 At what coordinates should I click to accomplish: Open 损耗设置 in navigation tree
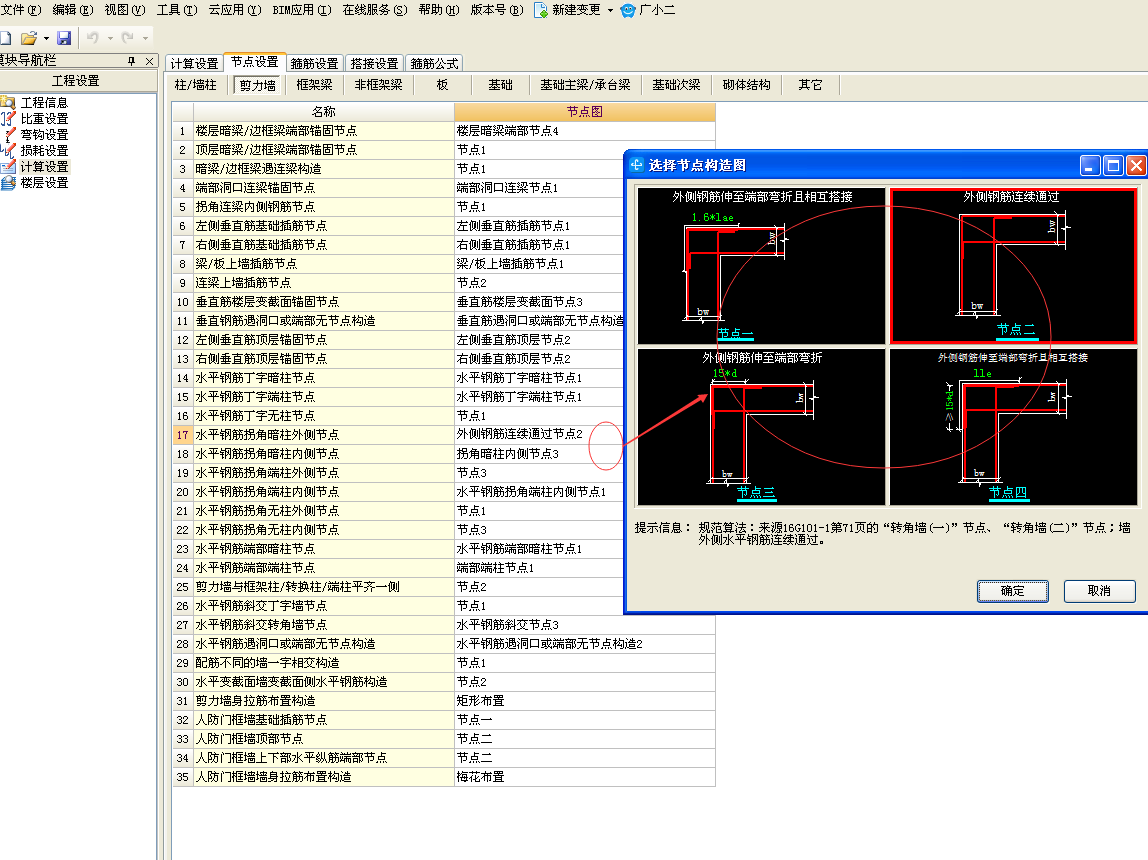(44, 151)
